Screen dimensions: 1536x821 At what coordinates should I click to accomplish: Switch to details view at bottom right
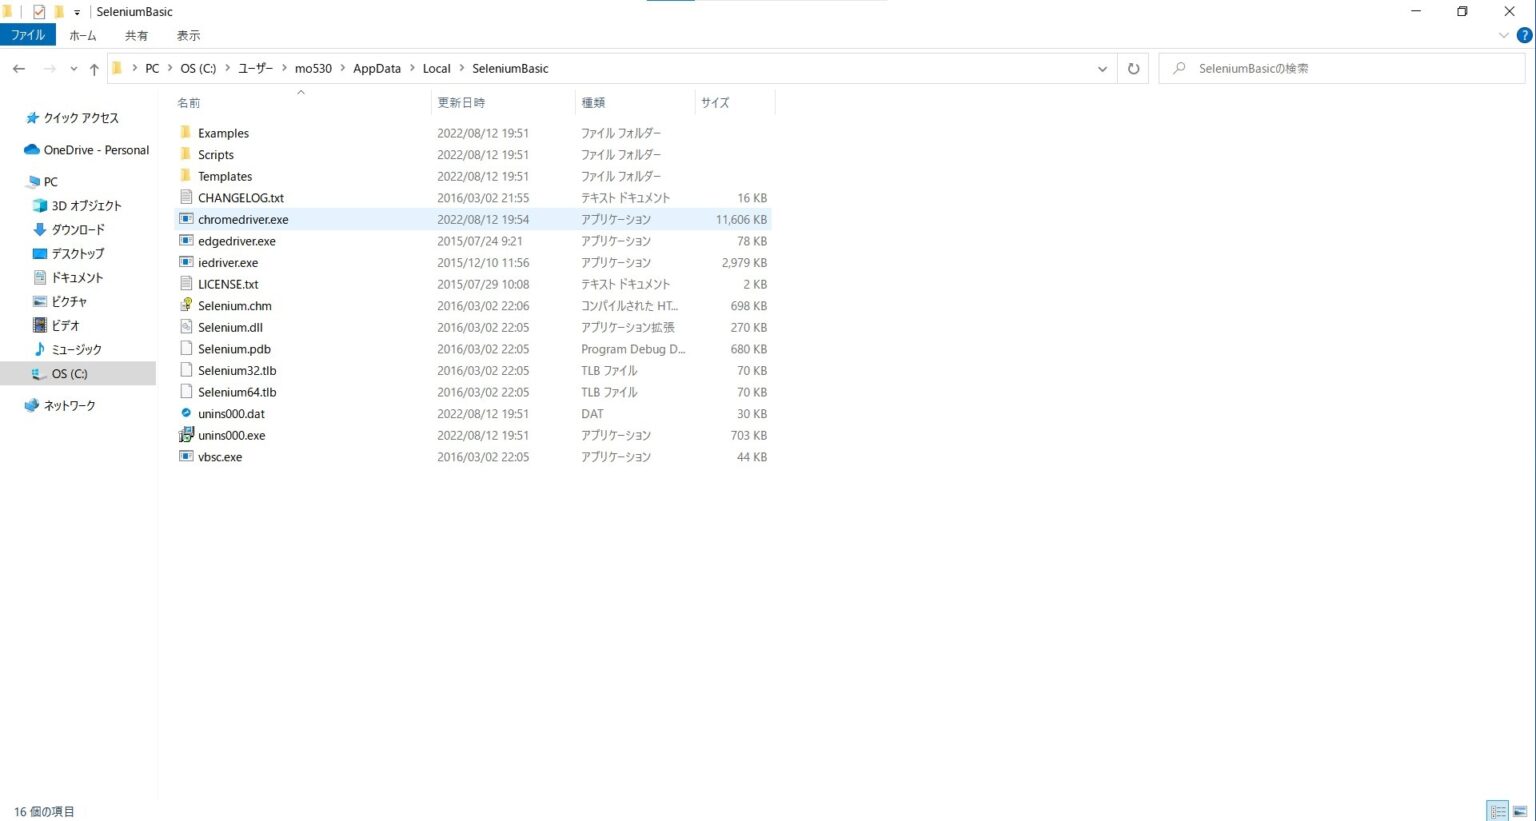click(1497, 811)
